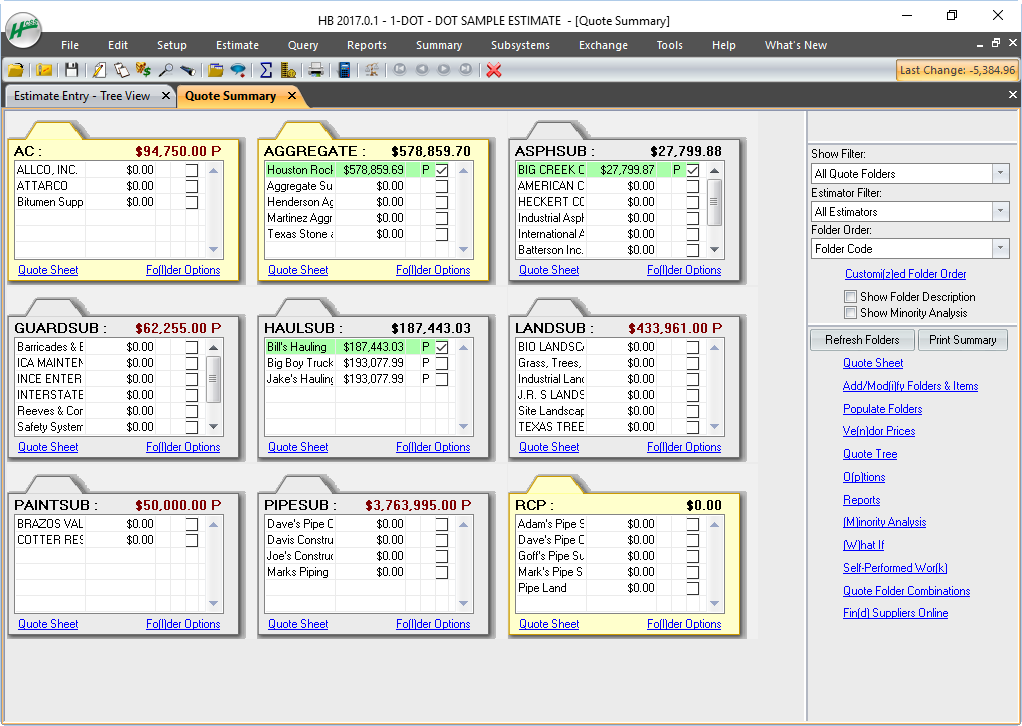Click the Refresh Folders button

861,339
